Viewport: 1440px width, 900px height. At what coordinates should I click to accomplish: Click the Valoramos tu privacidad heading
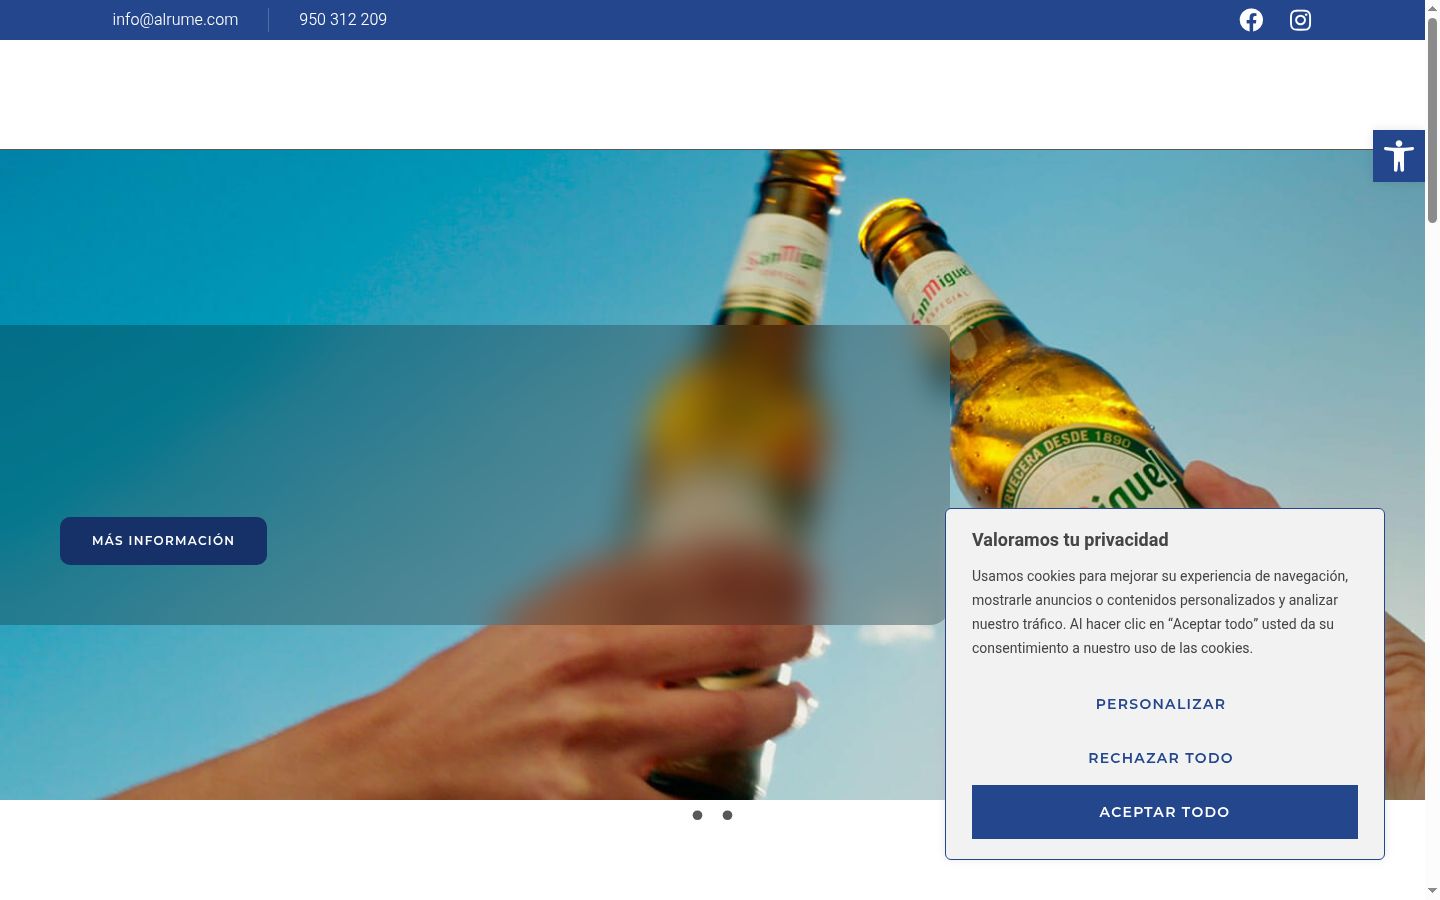1070,540
